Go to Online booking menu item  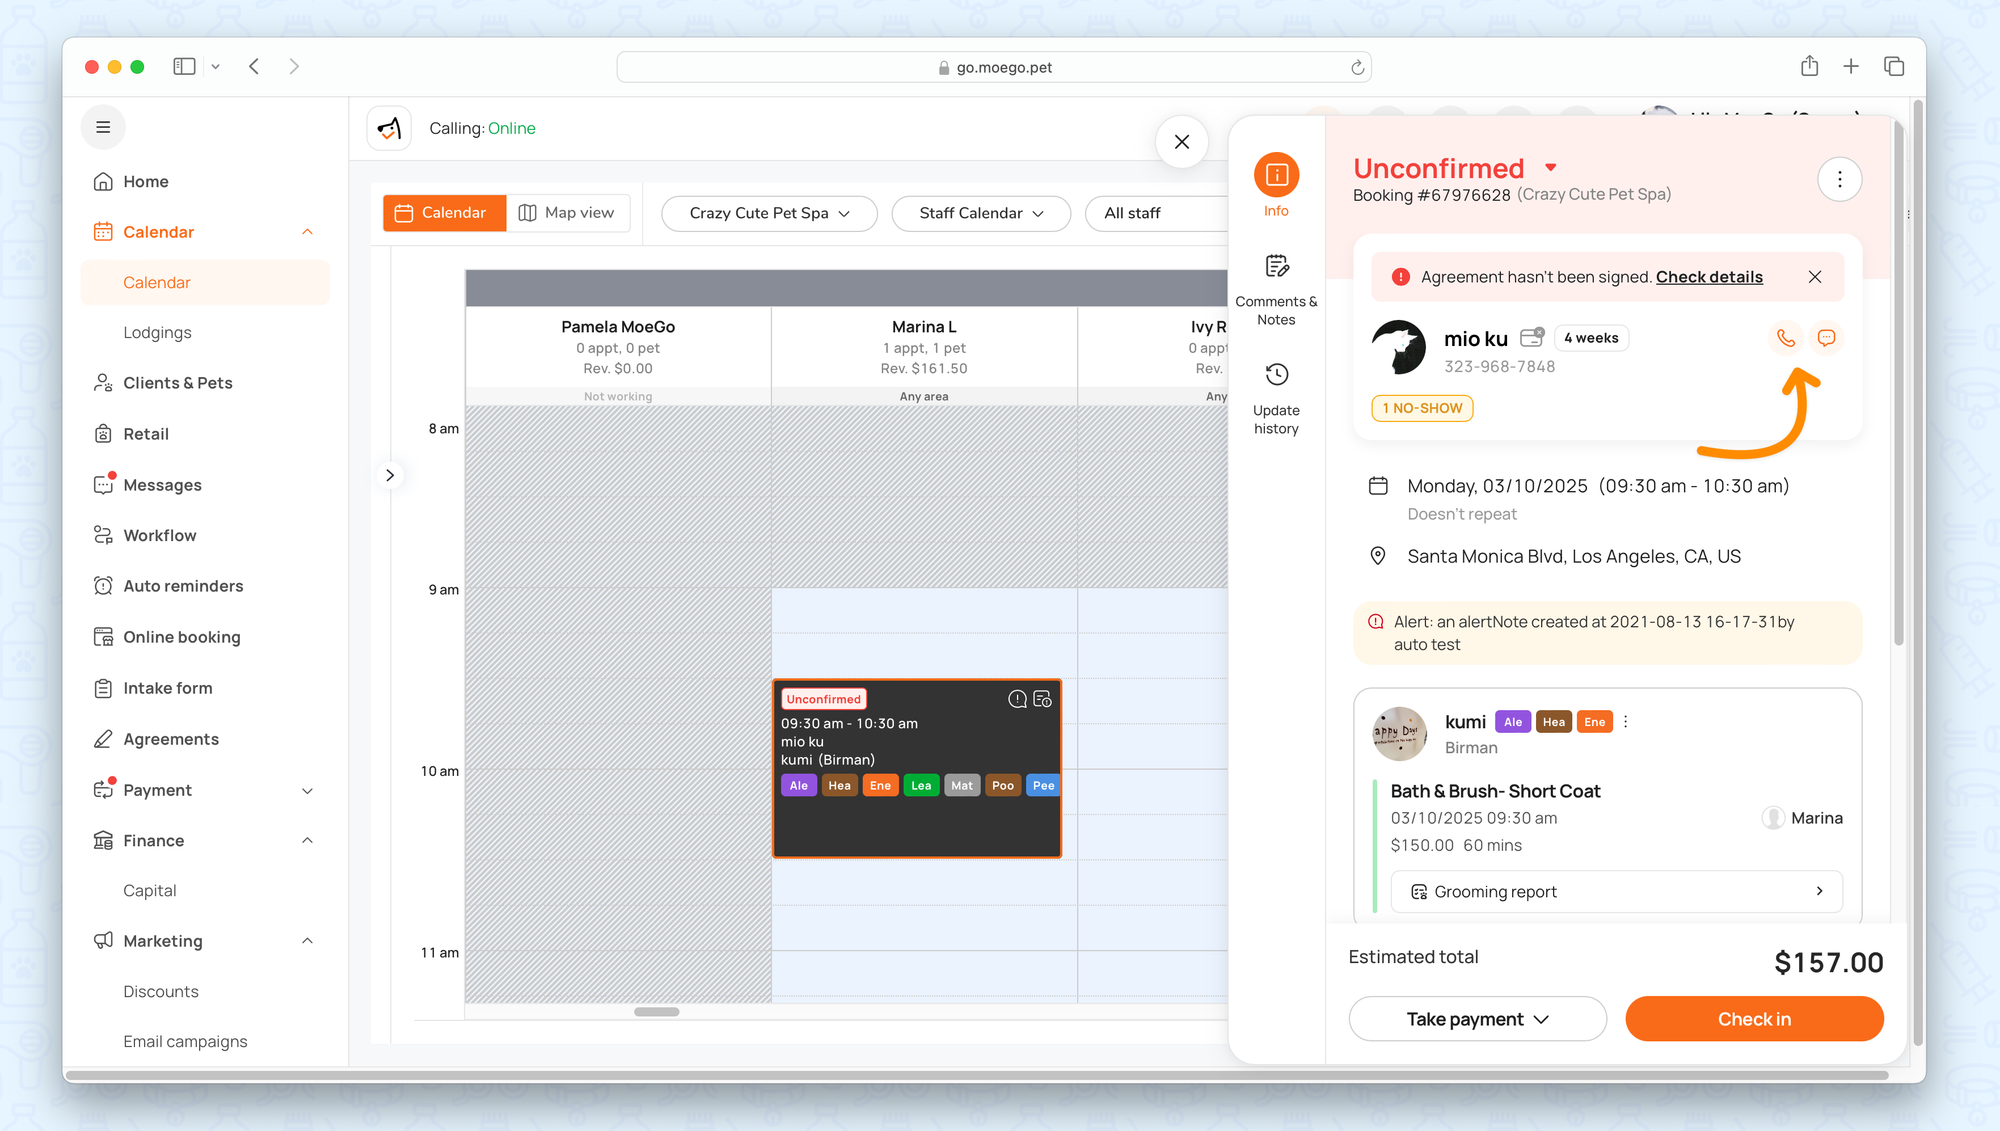pyautogui.click(x=181, y=637)
